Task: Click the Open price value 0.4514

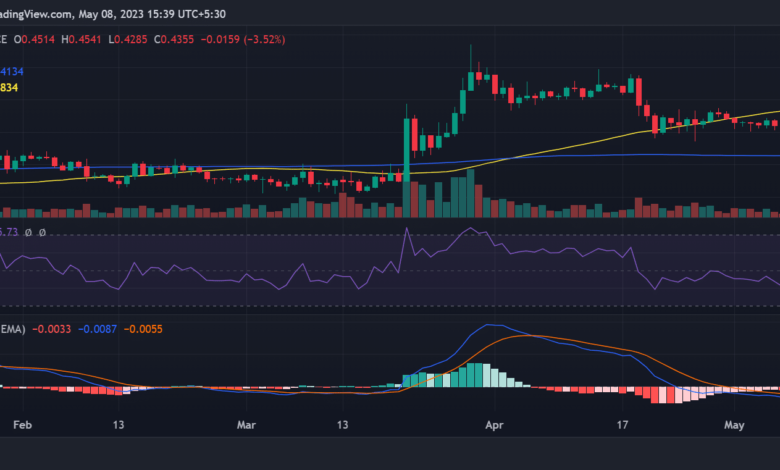Action: tap(36, 38)
